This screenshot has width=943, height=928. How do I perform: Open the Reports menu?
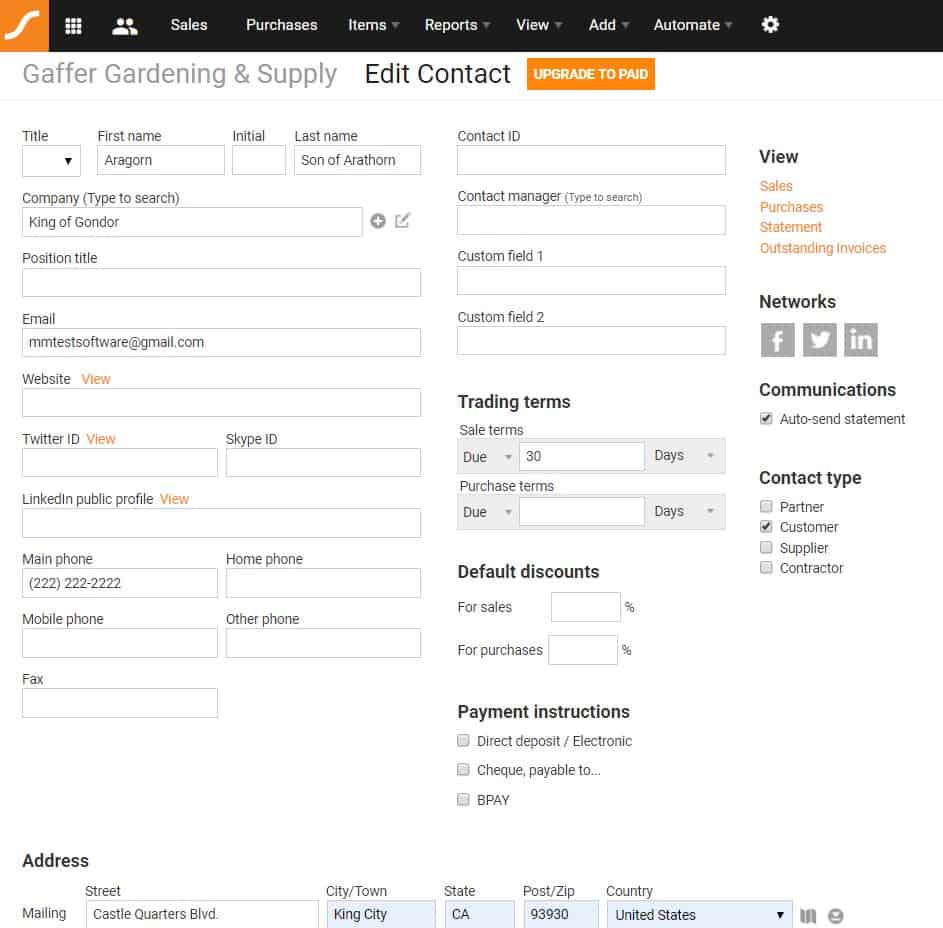pyautogui.click(x=457, y=25)
